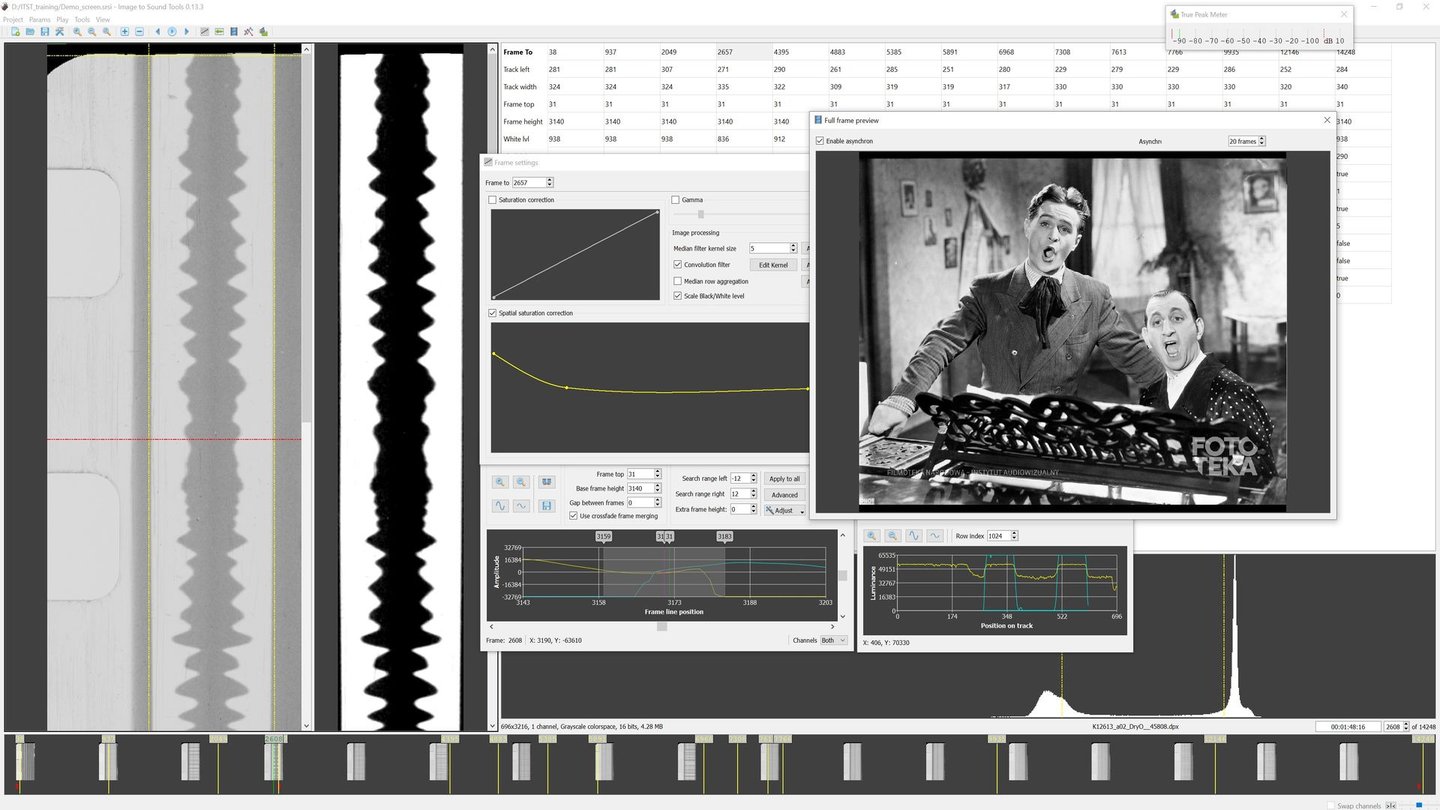Image resolution: width=1440 pixels, height=810 pixels.
Task: Open the Channels Both dropdown
Action: pyautogui.click(x=833, y=640)
